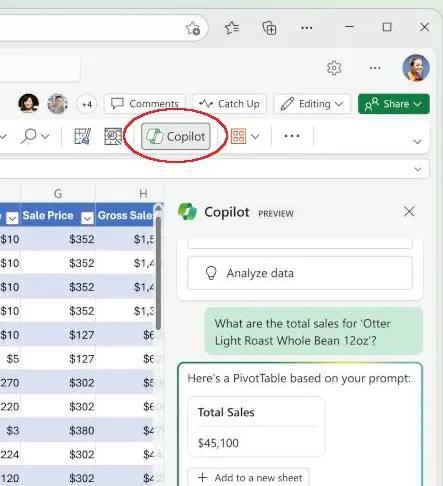The image size is (443, 486).
Task: Click the lightbulb icon in Analyze data
Action: point(211,273)
